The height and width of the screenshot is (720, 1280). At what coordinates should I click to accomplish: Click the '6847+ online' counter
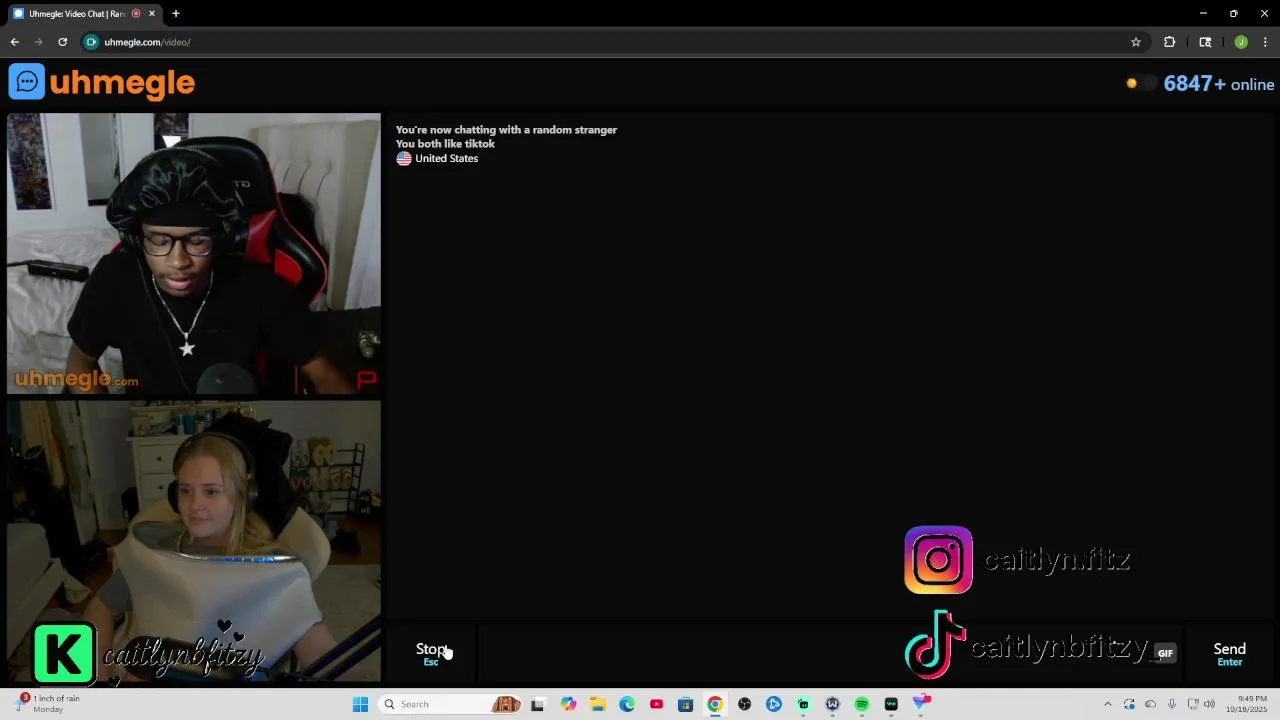(1219, 84)
